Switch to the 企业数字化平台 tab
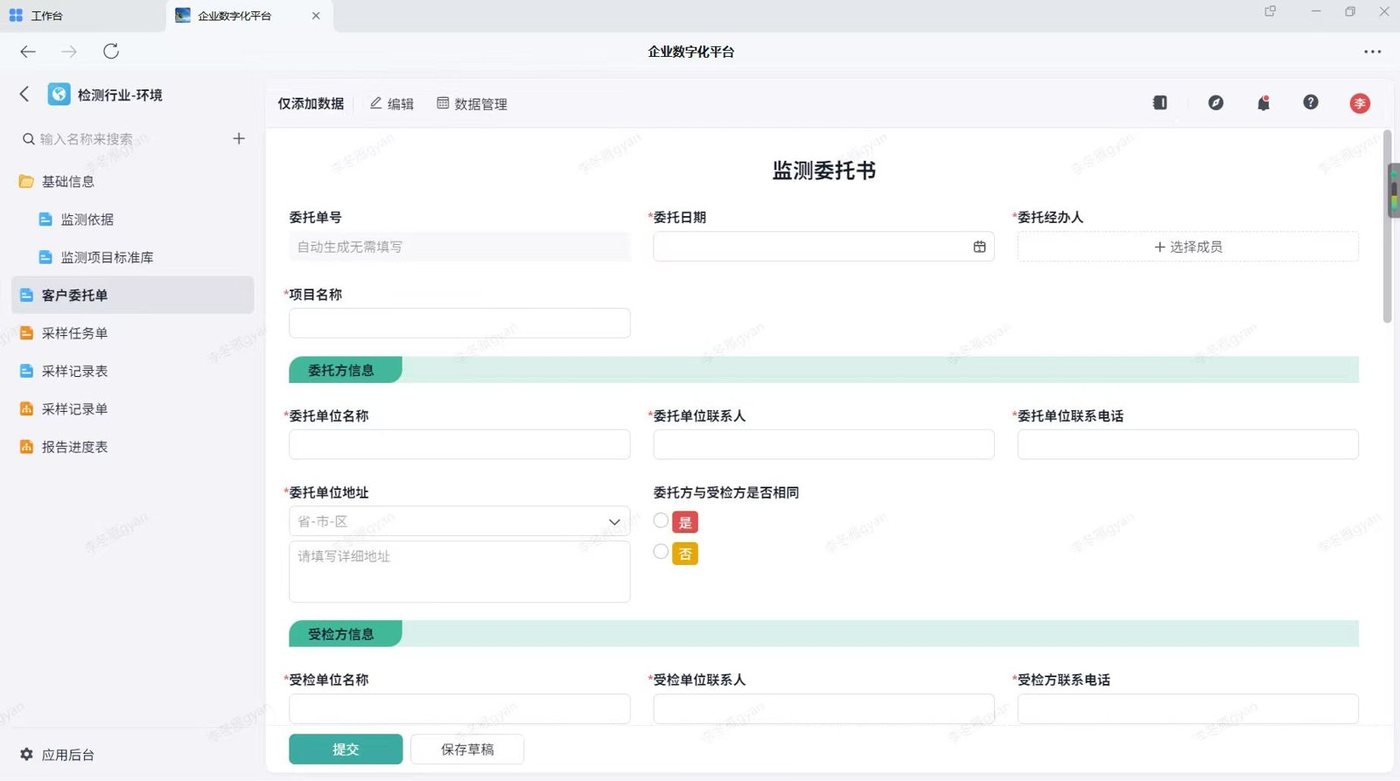Image resolution: width=1400 pixels, height=781 pixels. click(x=249, y=15)
